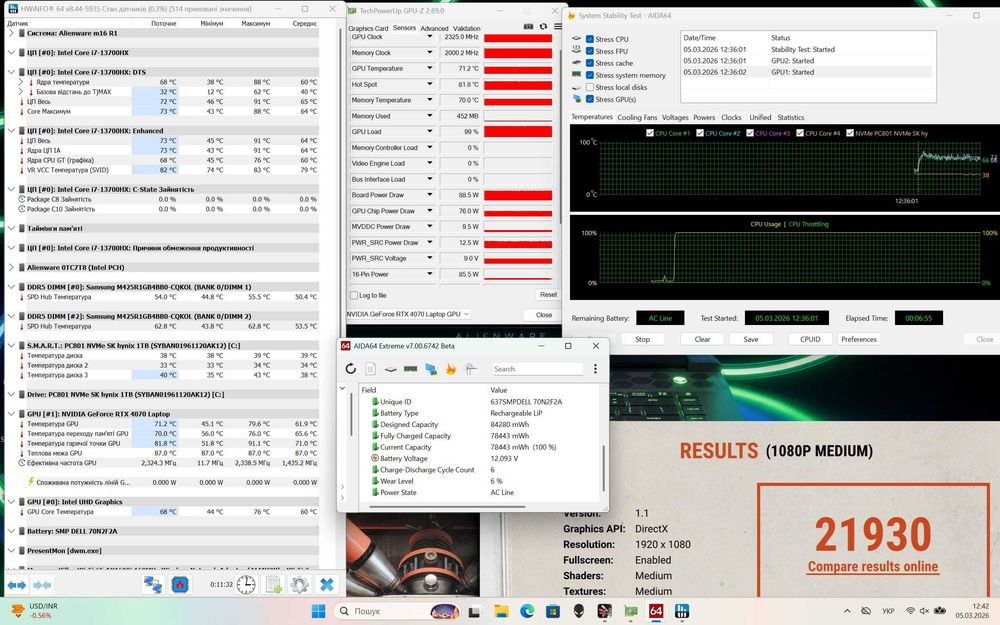Click HWiNFO shrink-columns inward arrows icon
This screenshot has width=1000, height=625.
[x=42, y=585]
